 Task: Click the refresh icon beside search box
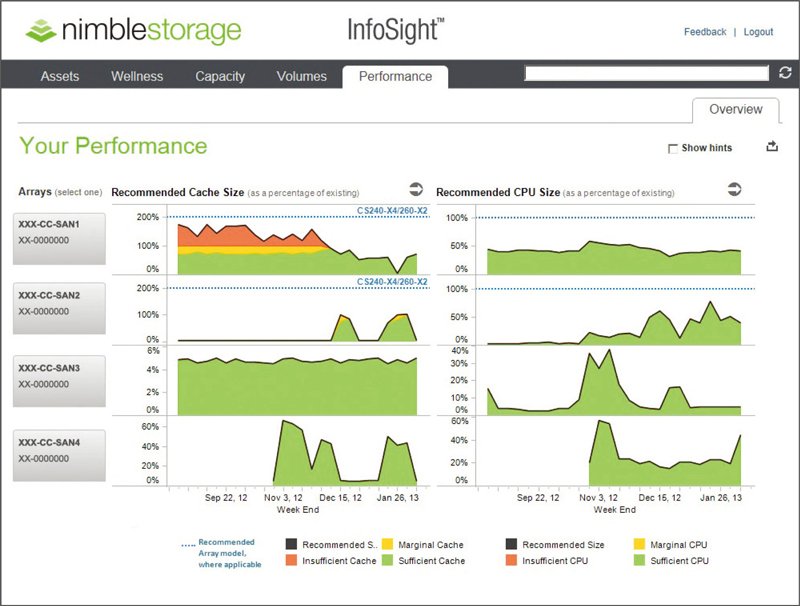point(785,73)
